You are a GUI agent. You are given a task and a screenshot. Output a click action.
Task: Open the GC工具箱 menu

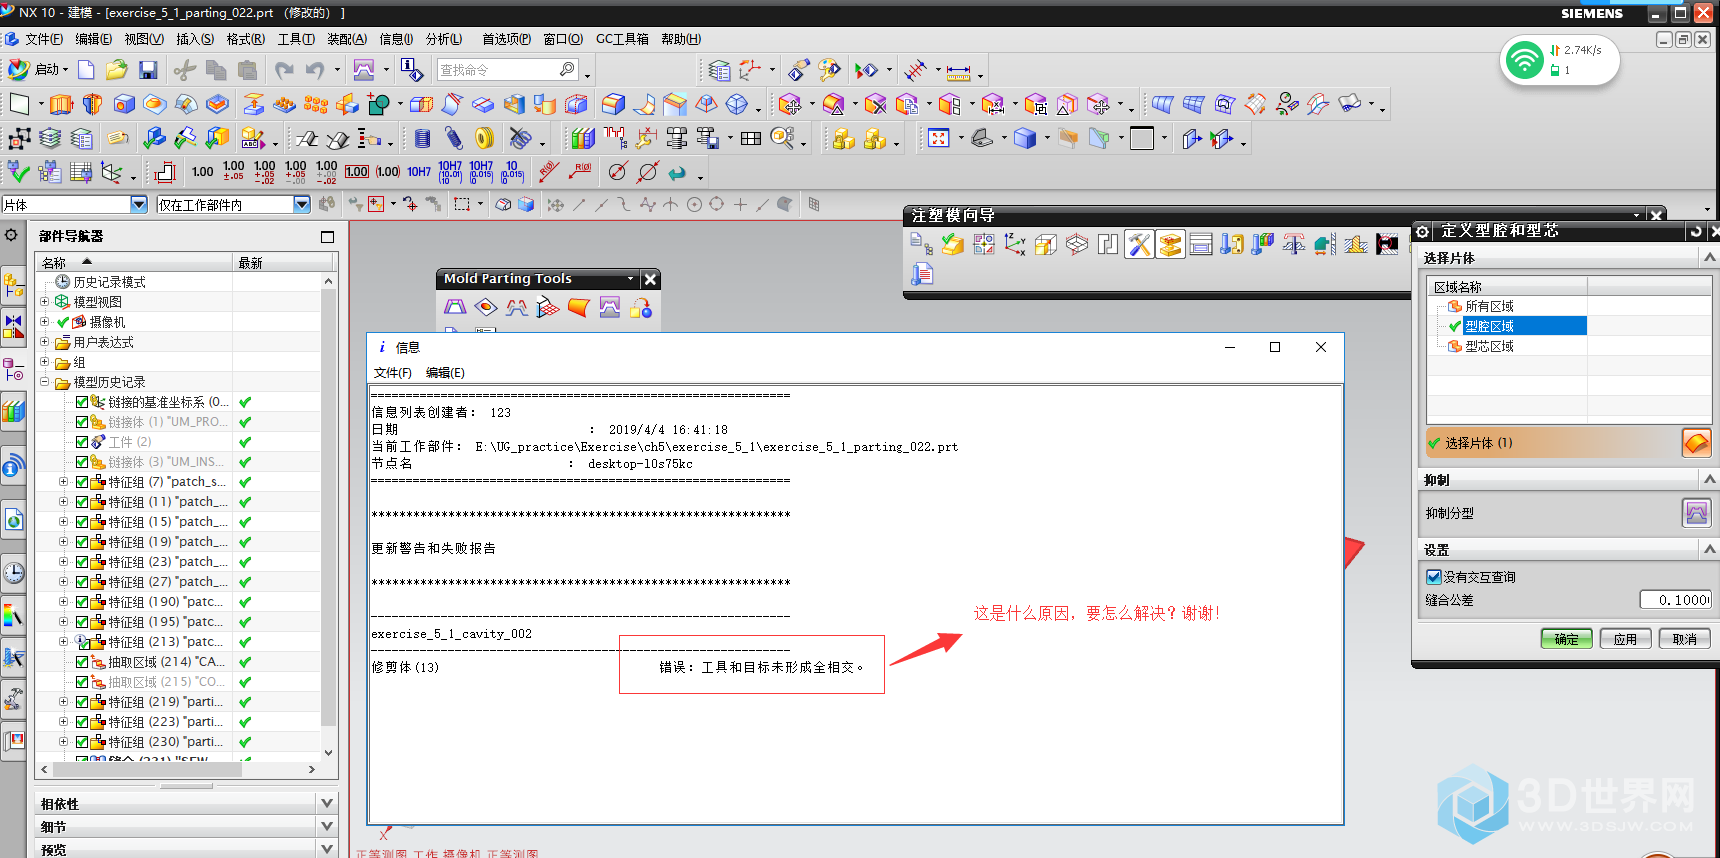pos(622,39)
